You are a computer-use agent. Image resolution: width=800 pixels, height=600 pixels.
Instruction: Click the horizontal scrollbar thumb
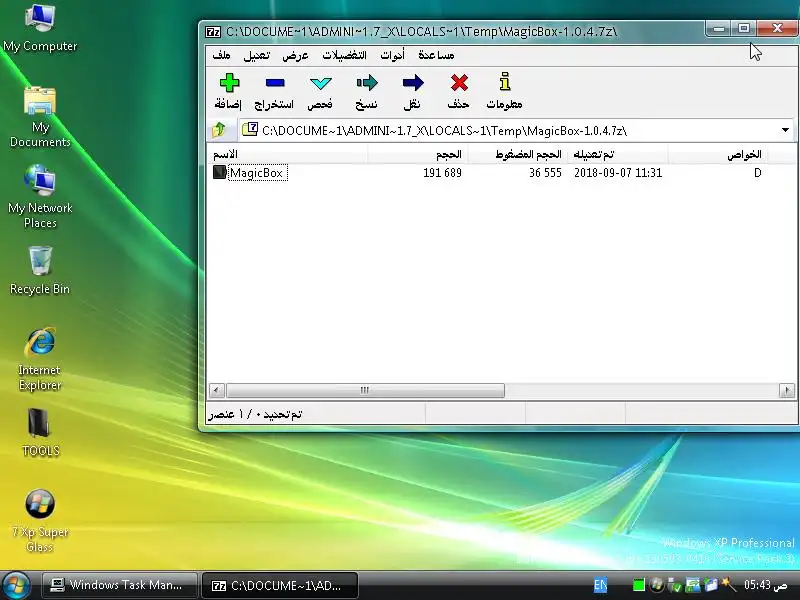point(365,390)
